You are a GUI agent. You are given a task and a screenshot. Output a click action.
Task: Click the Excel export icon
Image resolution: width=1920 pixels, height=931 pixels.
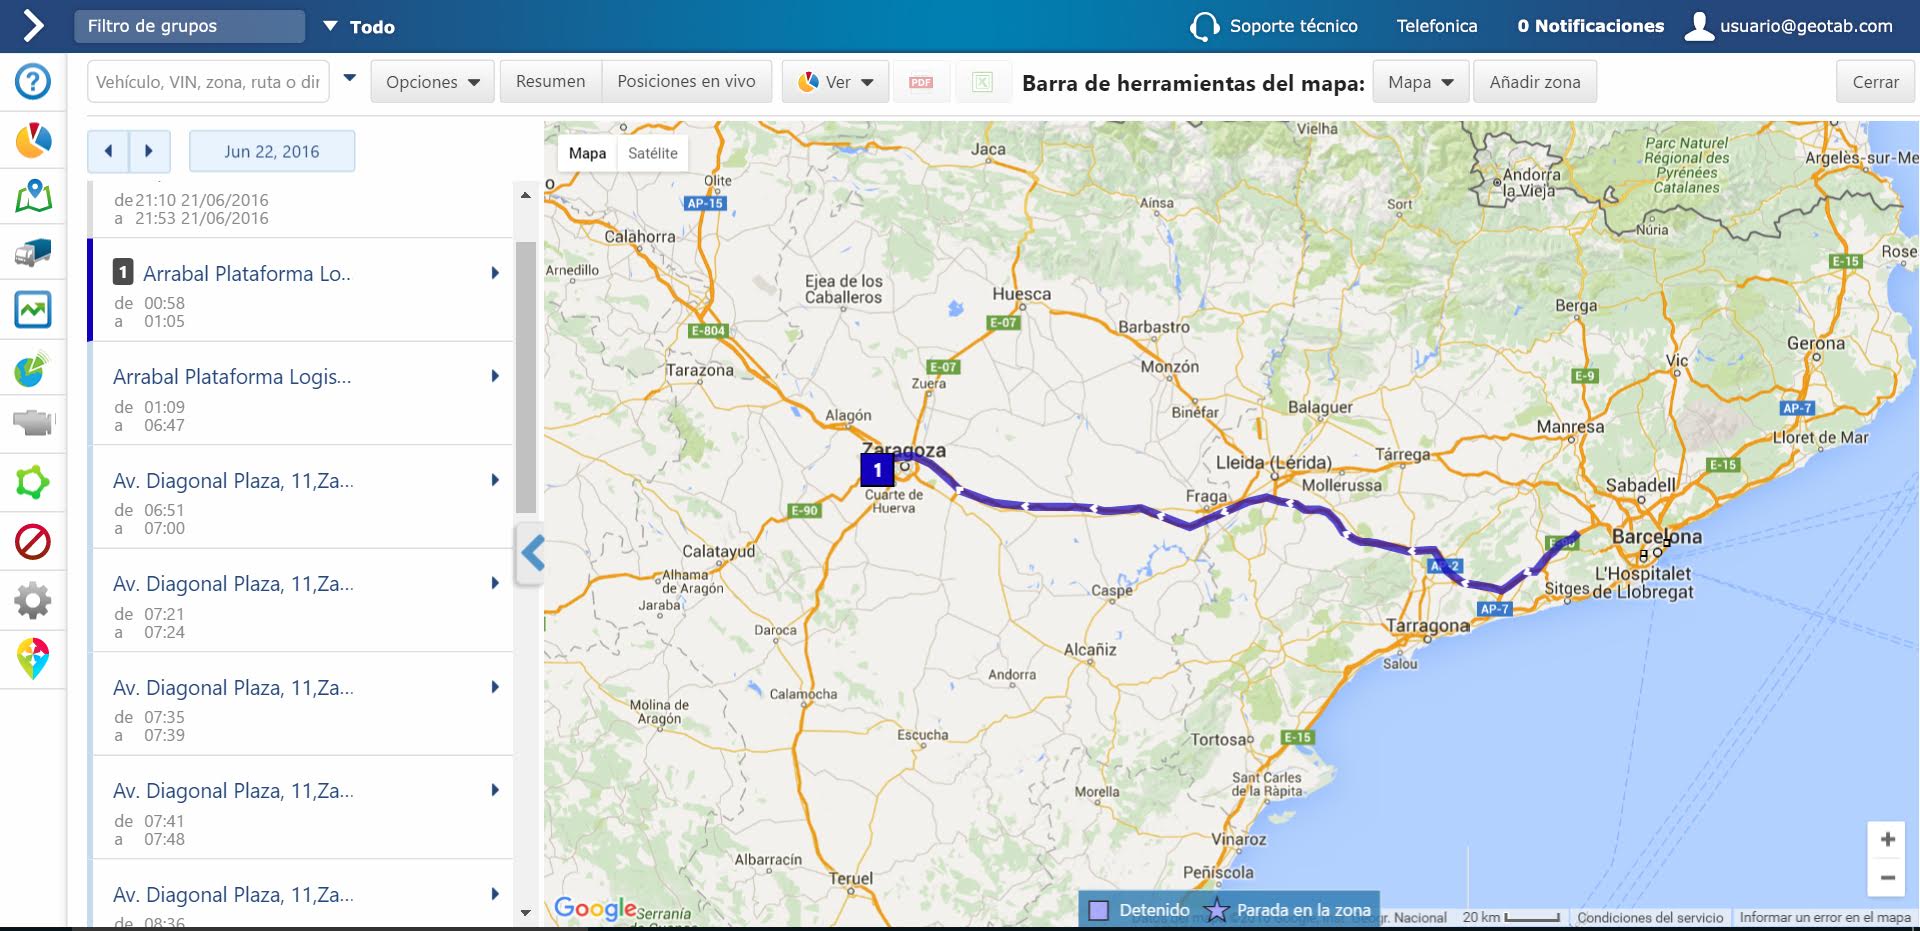982,82
